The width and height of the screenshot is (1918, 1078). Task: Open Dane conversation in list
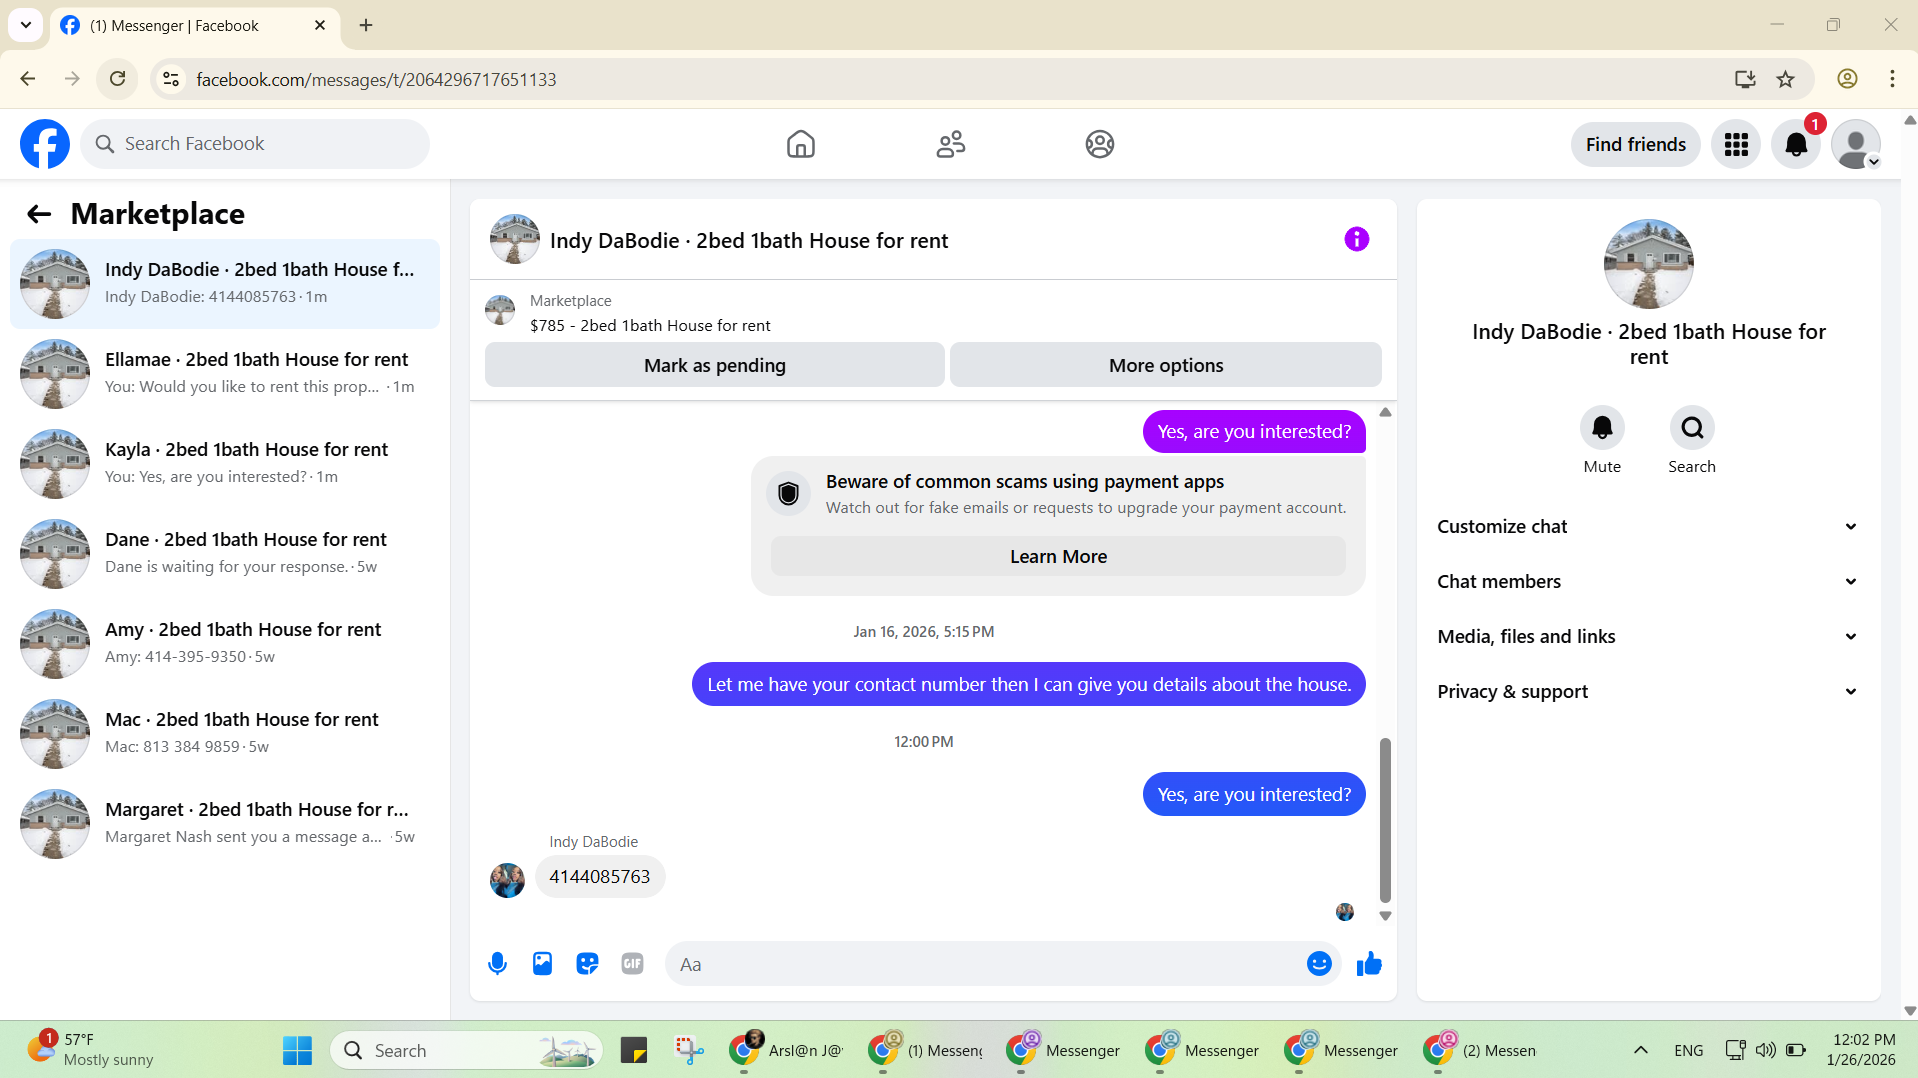pyautogui.click(x=225, y=554)
